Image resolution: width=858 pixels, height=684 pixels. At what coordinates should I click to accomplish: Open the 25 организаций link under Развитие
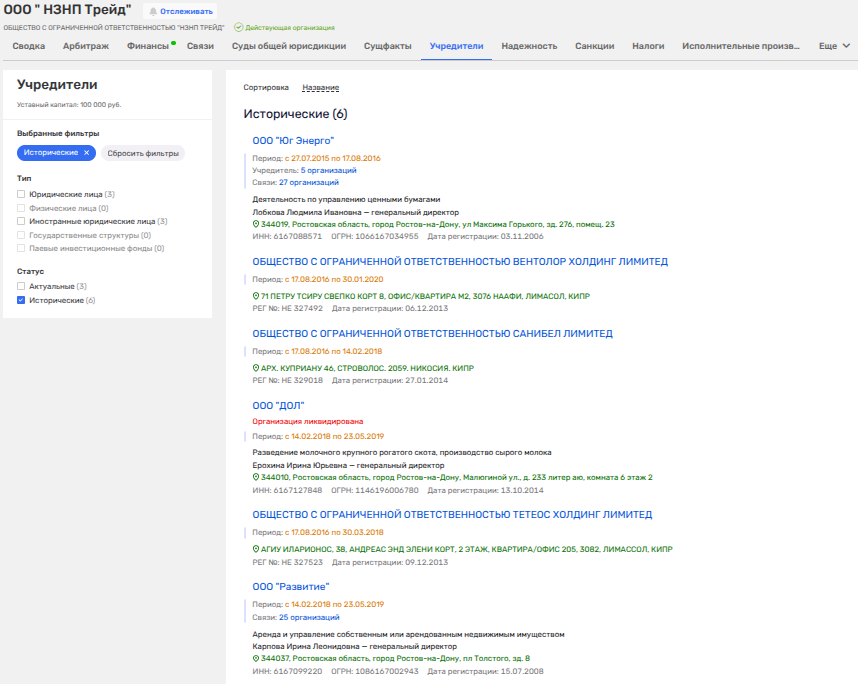(309, 618)
